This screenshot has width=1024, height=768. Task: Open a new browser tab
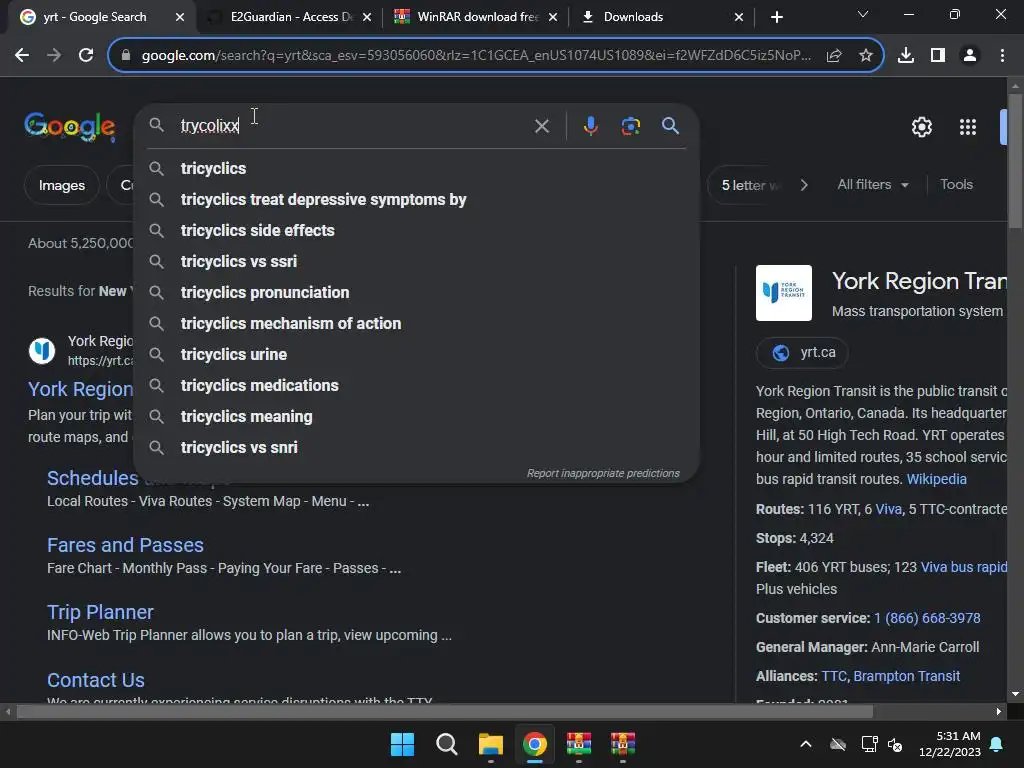point(776,17)
